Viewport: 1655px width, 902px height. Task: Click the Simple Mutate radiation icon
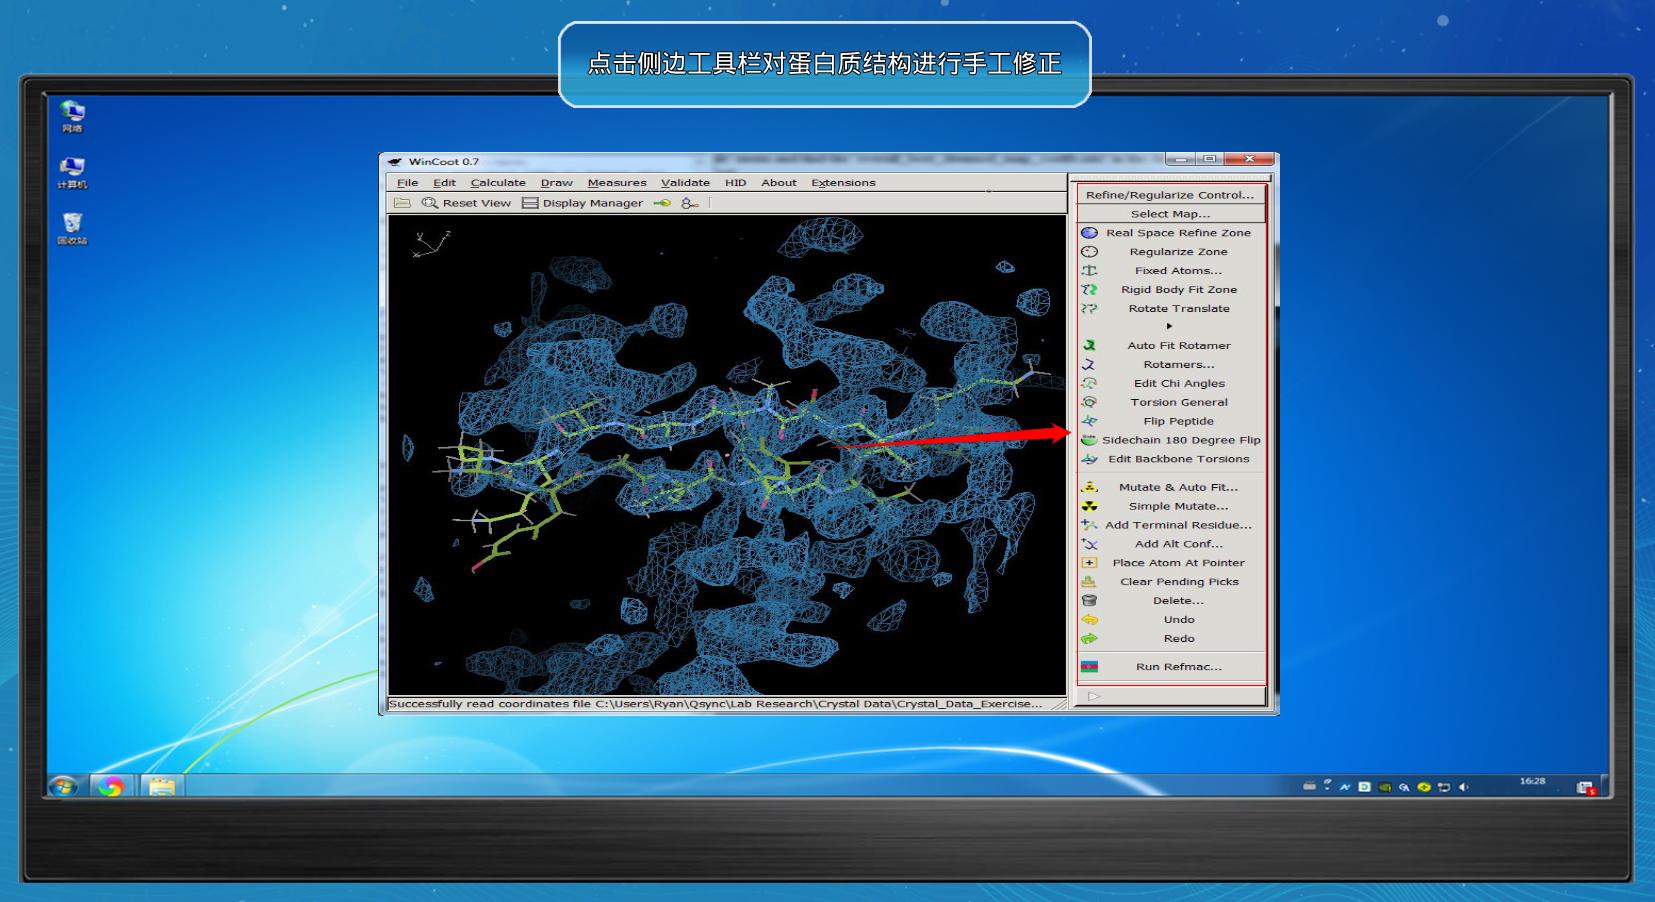pos(1090,507)
